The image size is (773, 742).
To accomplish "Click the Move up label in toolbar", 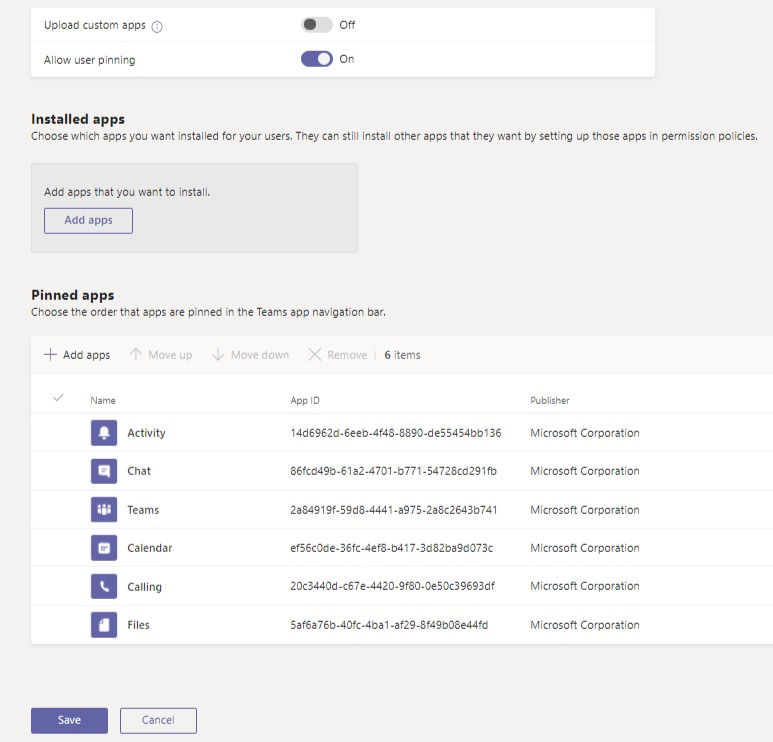I will 170,355.
